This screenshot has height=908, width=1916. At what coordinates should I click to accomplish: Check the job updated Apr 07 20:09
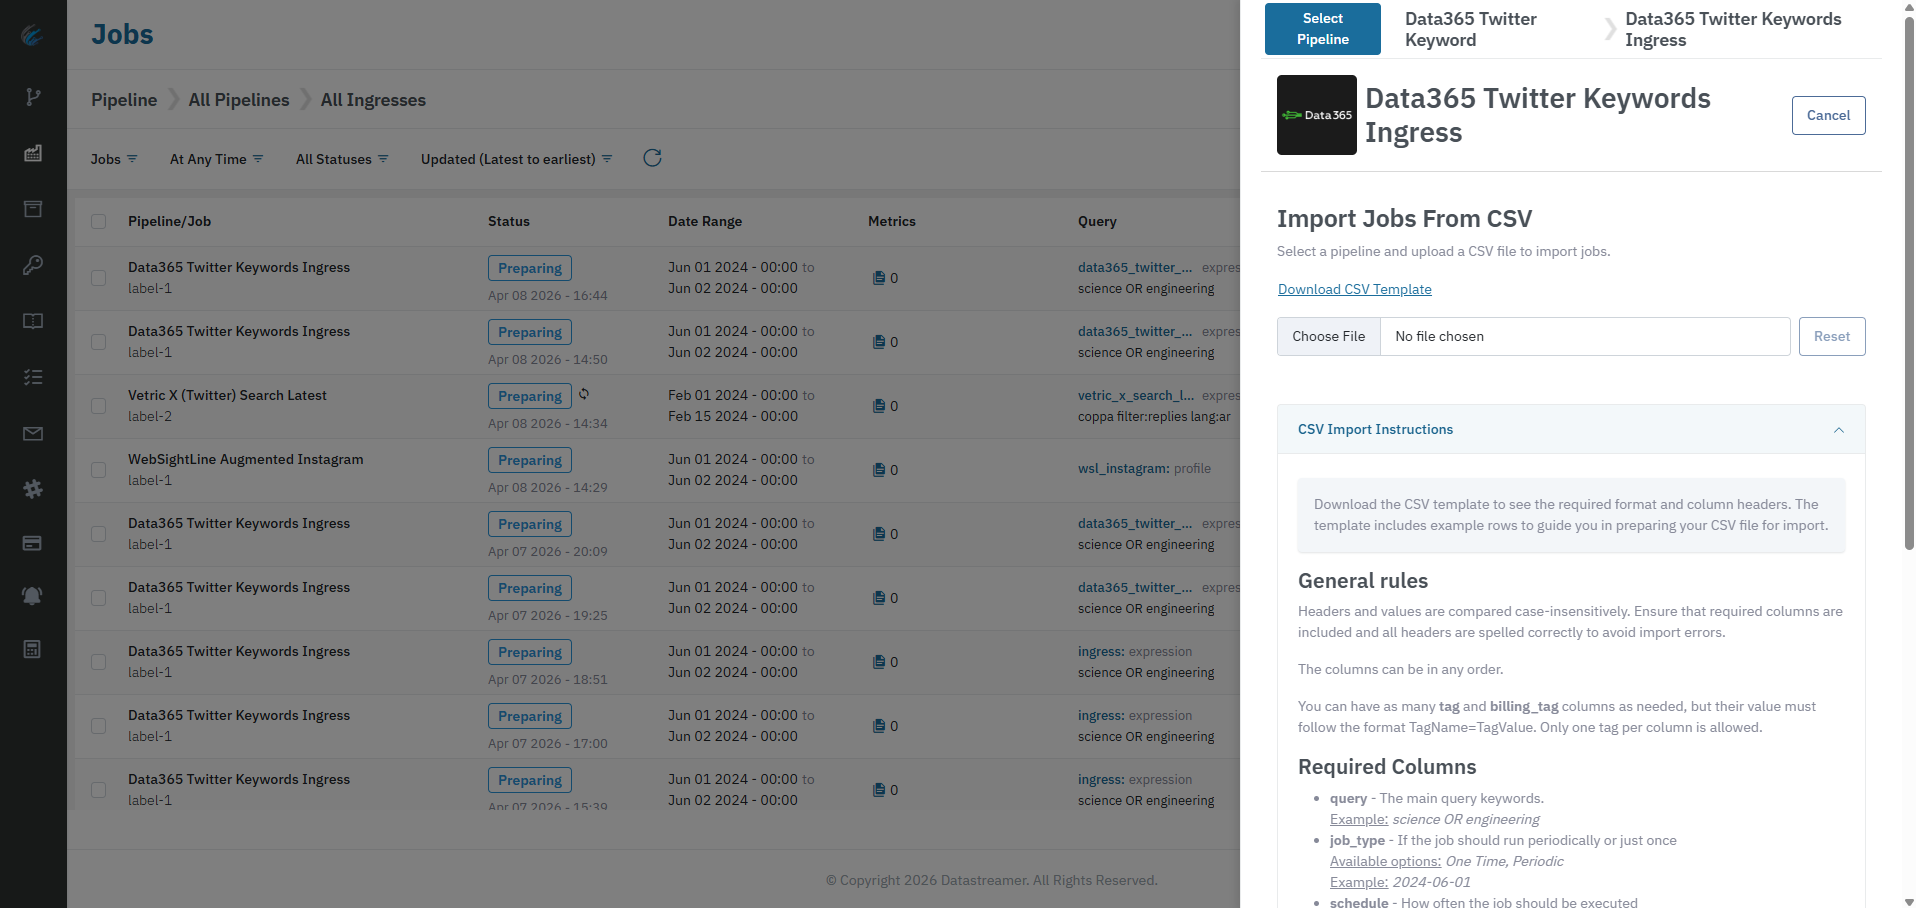click(x=98, y=534)
